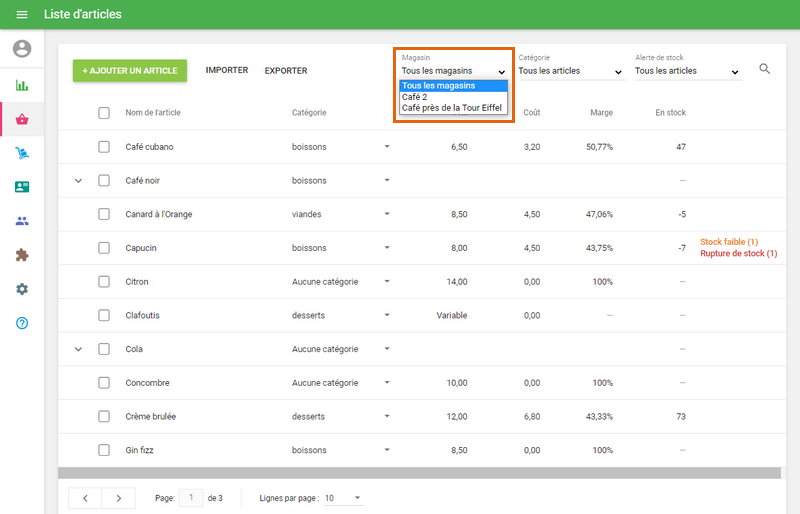The height and width of the screenshot is (514, 800).
Task: Click the Importer button
Action: 227,71
